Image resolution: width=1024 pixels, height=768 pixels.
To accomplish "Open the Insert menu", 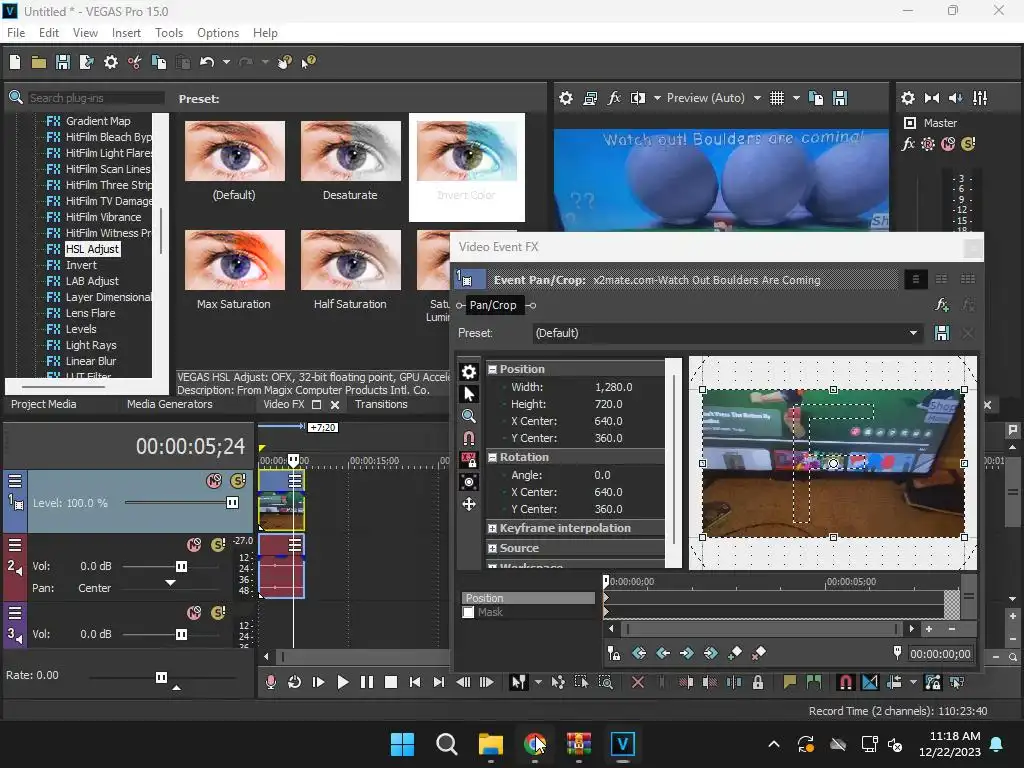I will pos(126,33).
